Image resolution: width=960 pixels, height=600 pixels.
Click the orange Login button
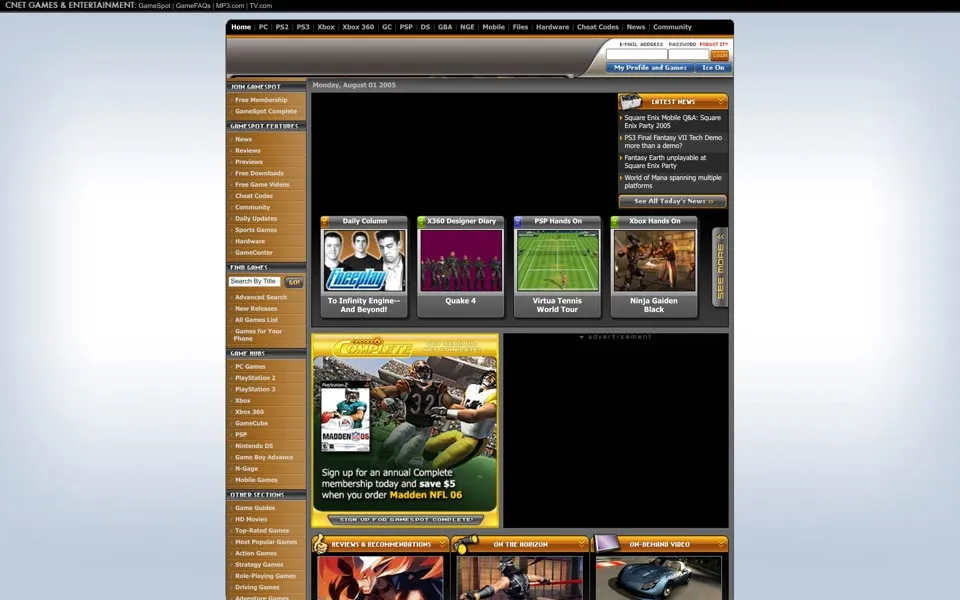[720, 55]
